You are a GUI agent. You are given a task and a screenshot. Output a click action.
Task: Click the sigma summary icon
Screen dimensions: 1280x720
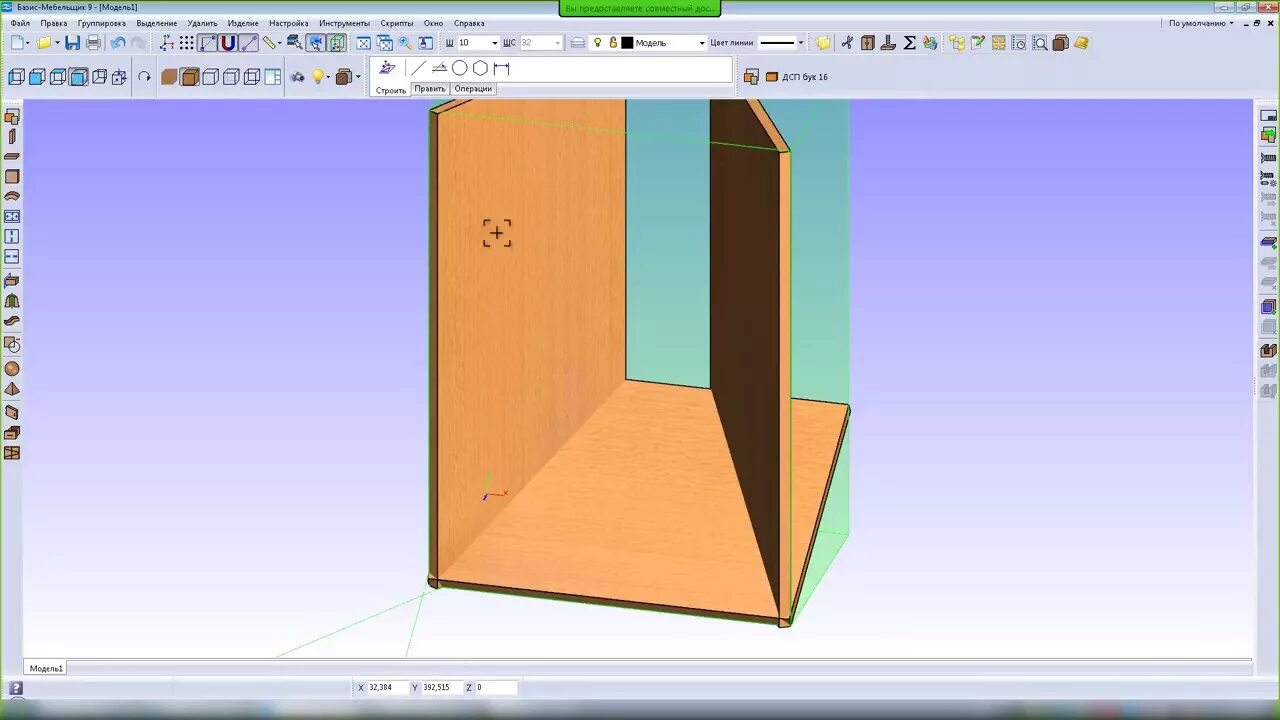pos(909,43)
